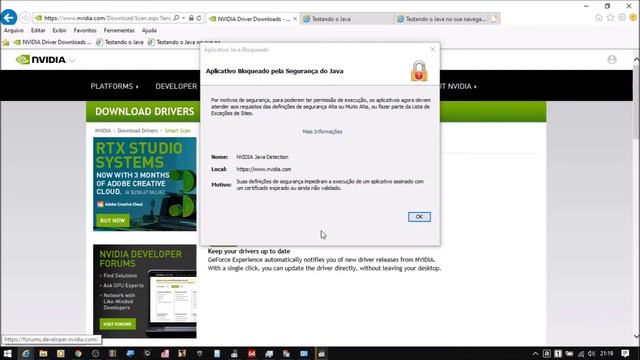Click the Home icon in IE toolbar

pyautogui.click(x=599, y=18)
